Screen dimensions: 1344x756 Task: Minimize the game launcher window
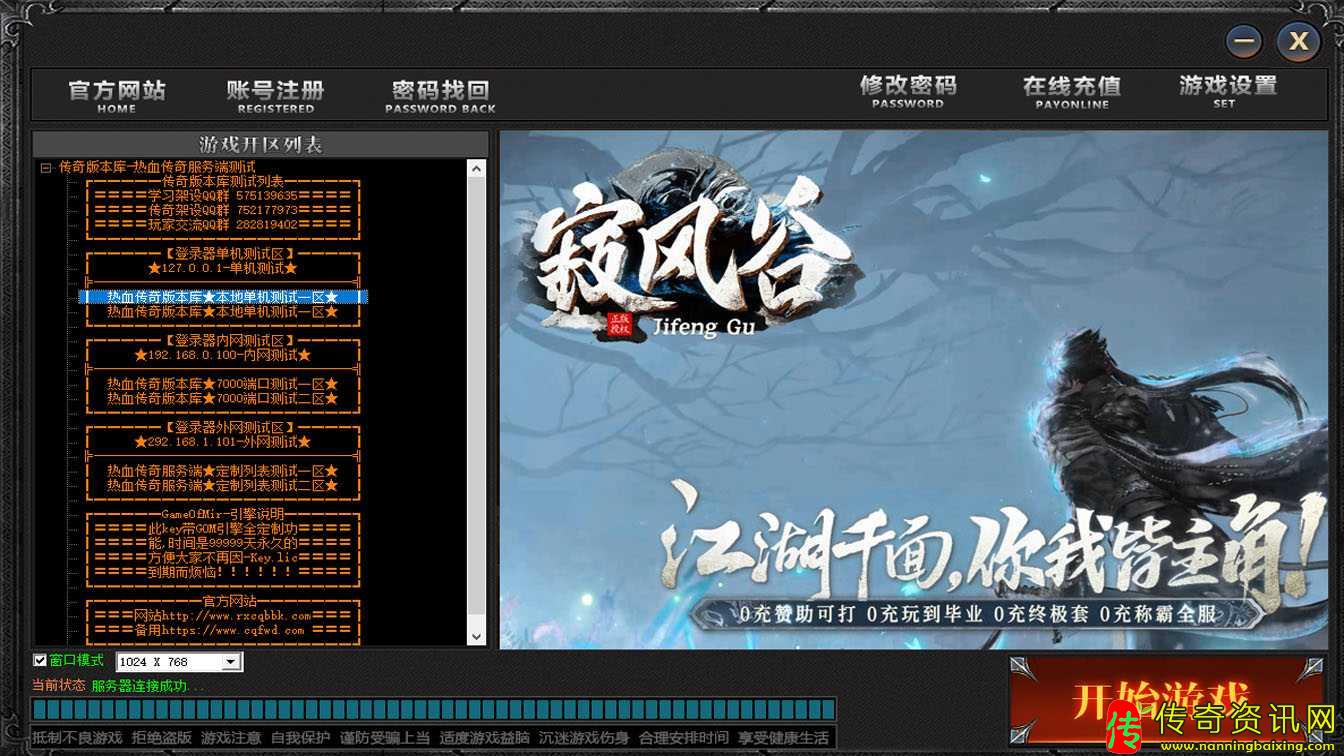[x=1245, y=41]
